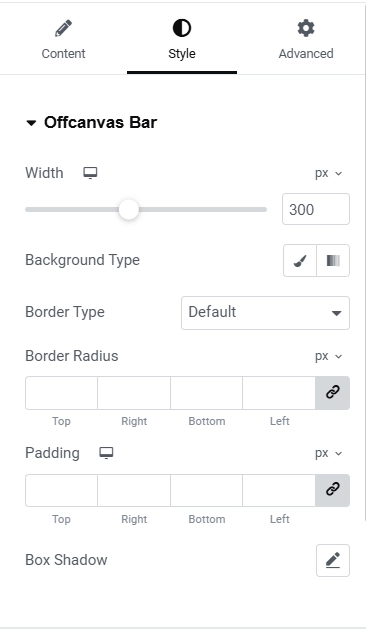Click the responsive device icon beside Width
Viewport: 366px width, 635px height.
tap(90, 173)
